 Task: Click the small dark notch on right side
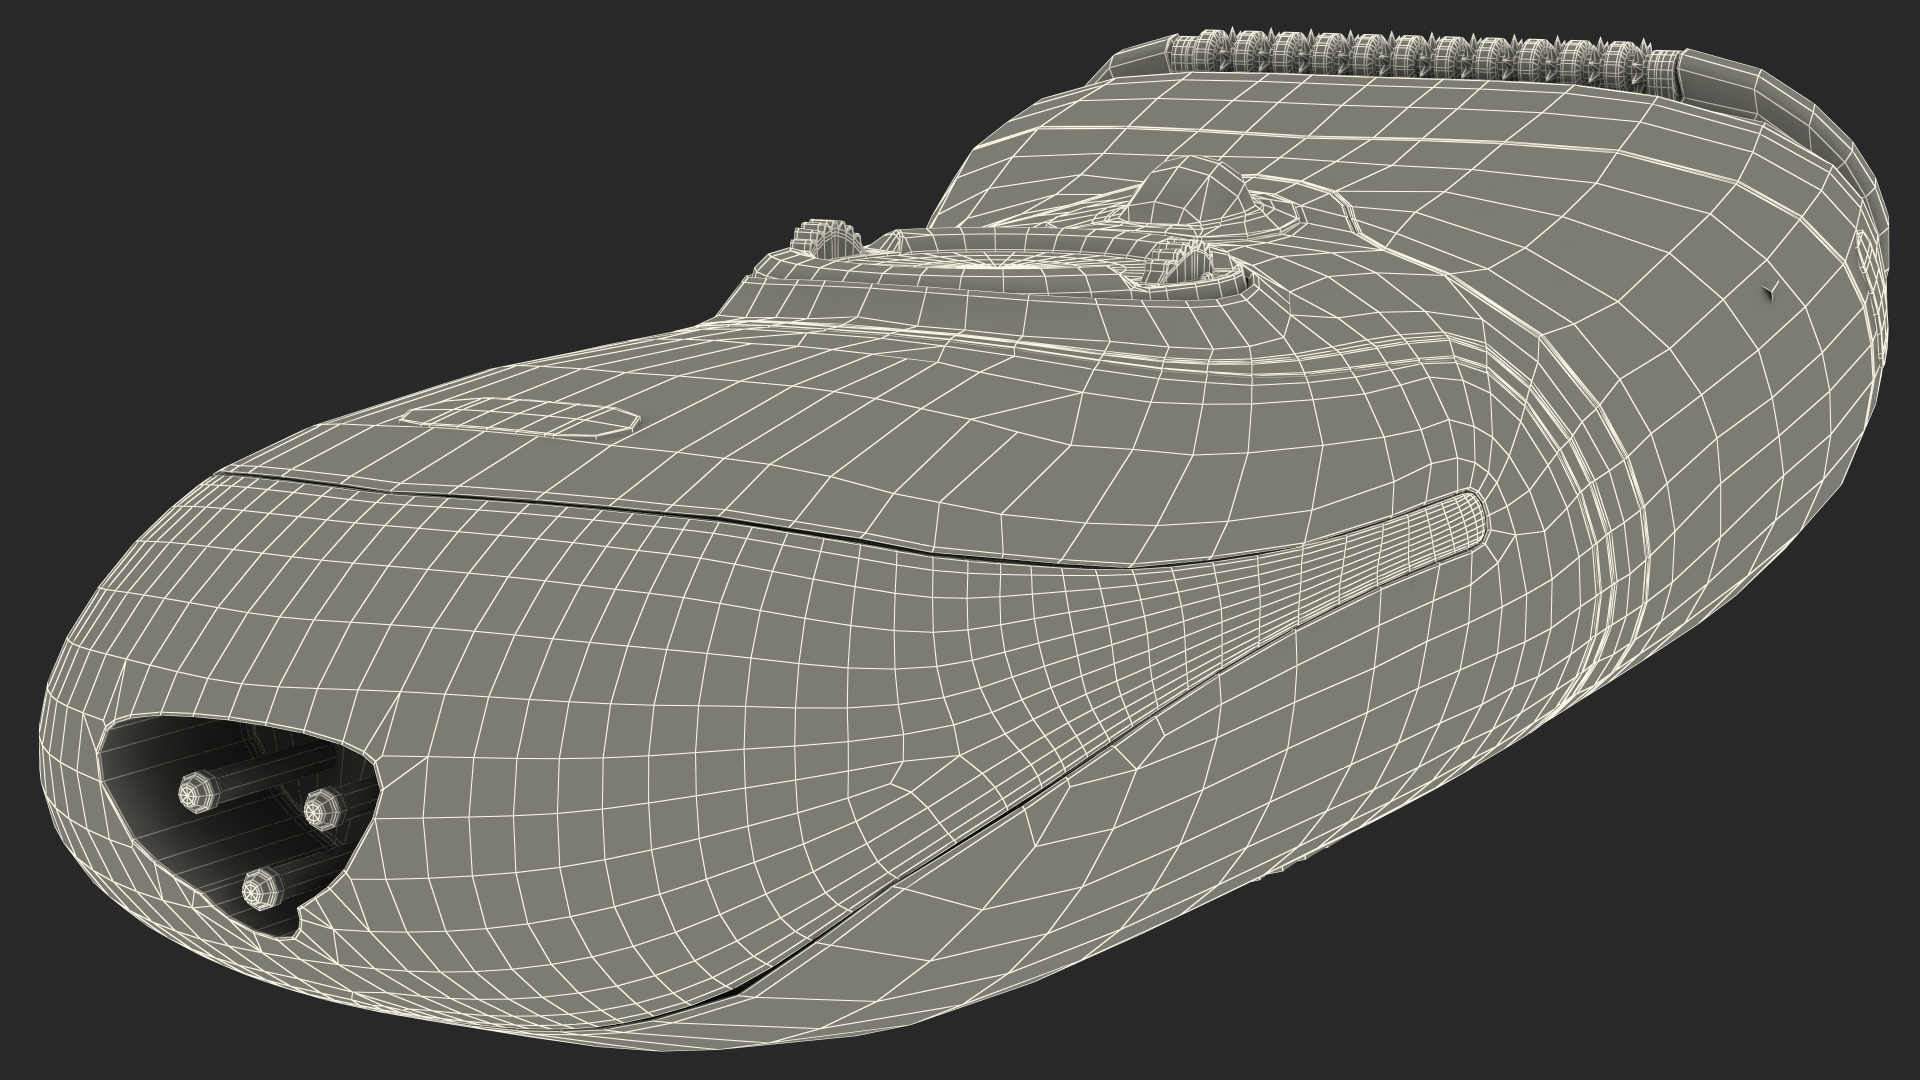pos(1768,292)
